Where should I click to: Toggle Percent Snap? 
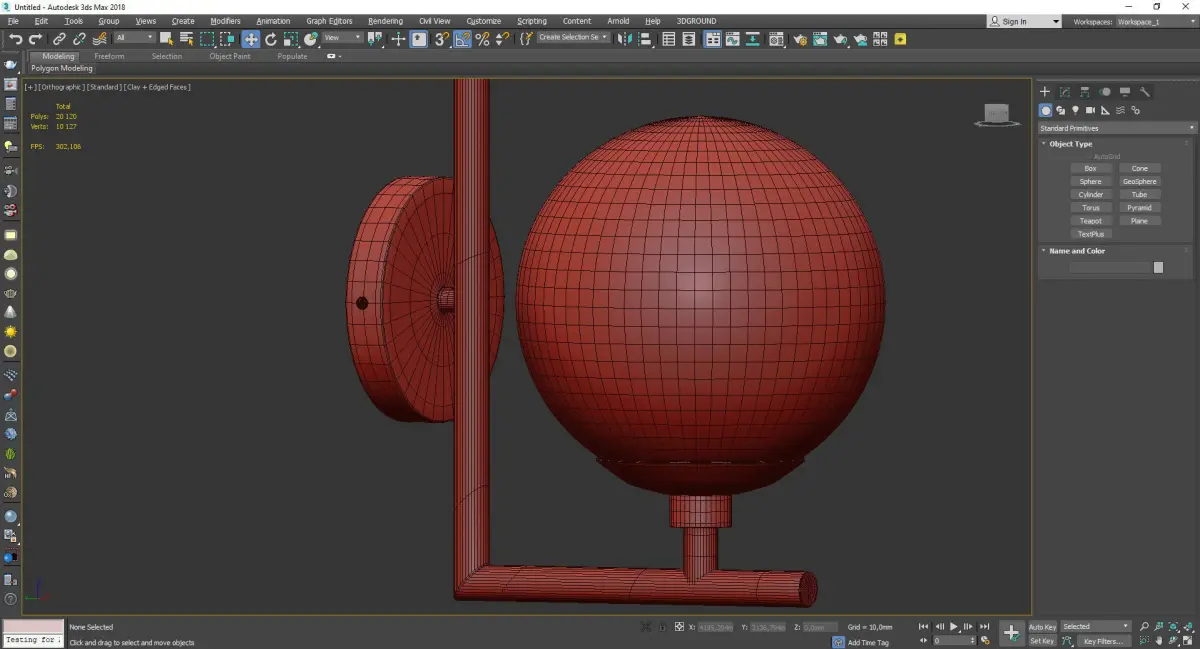(x=483, y=39)
